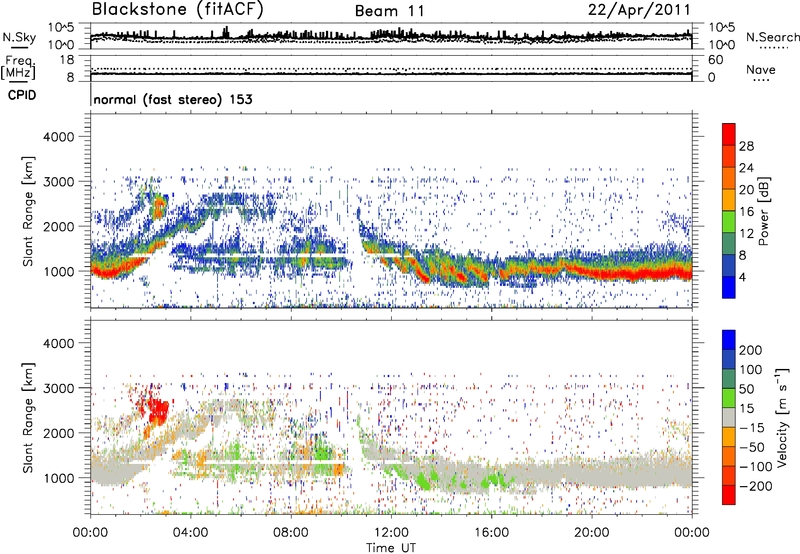The width and height of the screenshot is (800, 554).
Task: Click the '04:00' time axis tick label
Action: 190,533
